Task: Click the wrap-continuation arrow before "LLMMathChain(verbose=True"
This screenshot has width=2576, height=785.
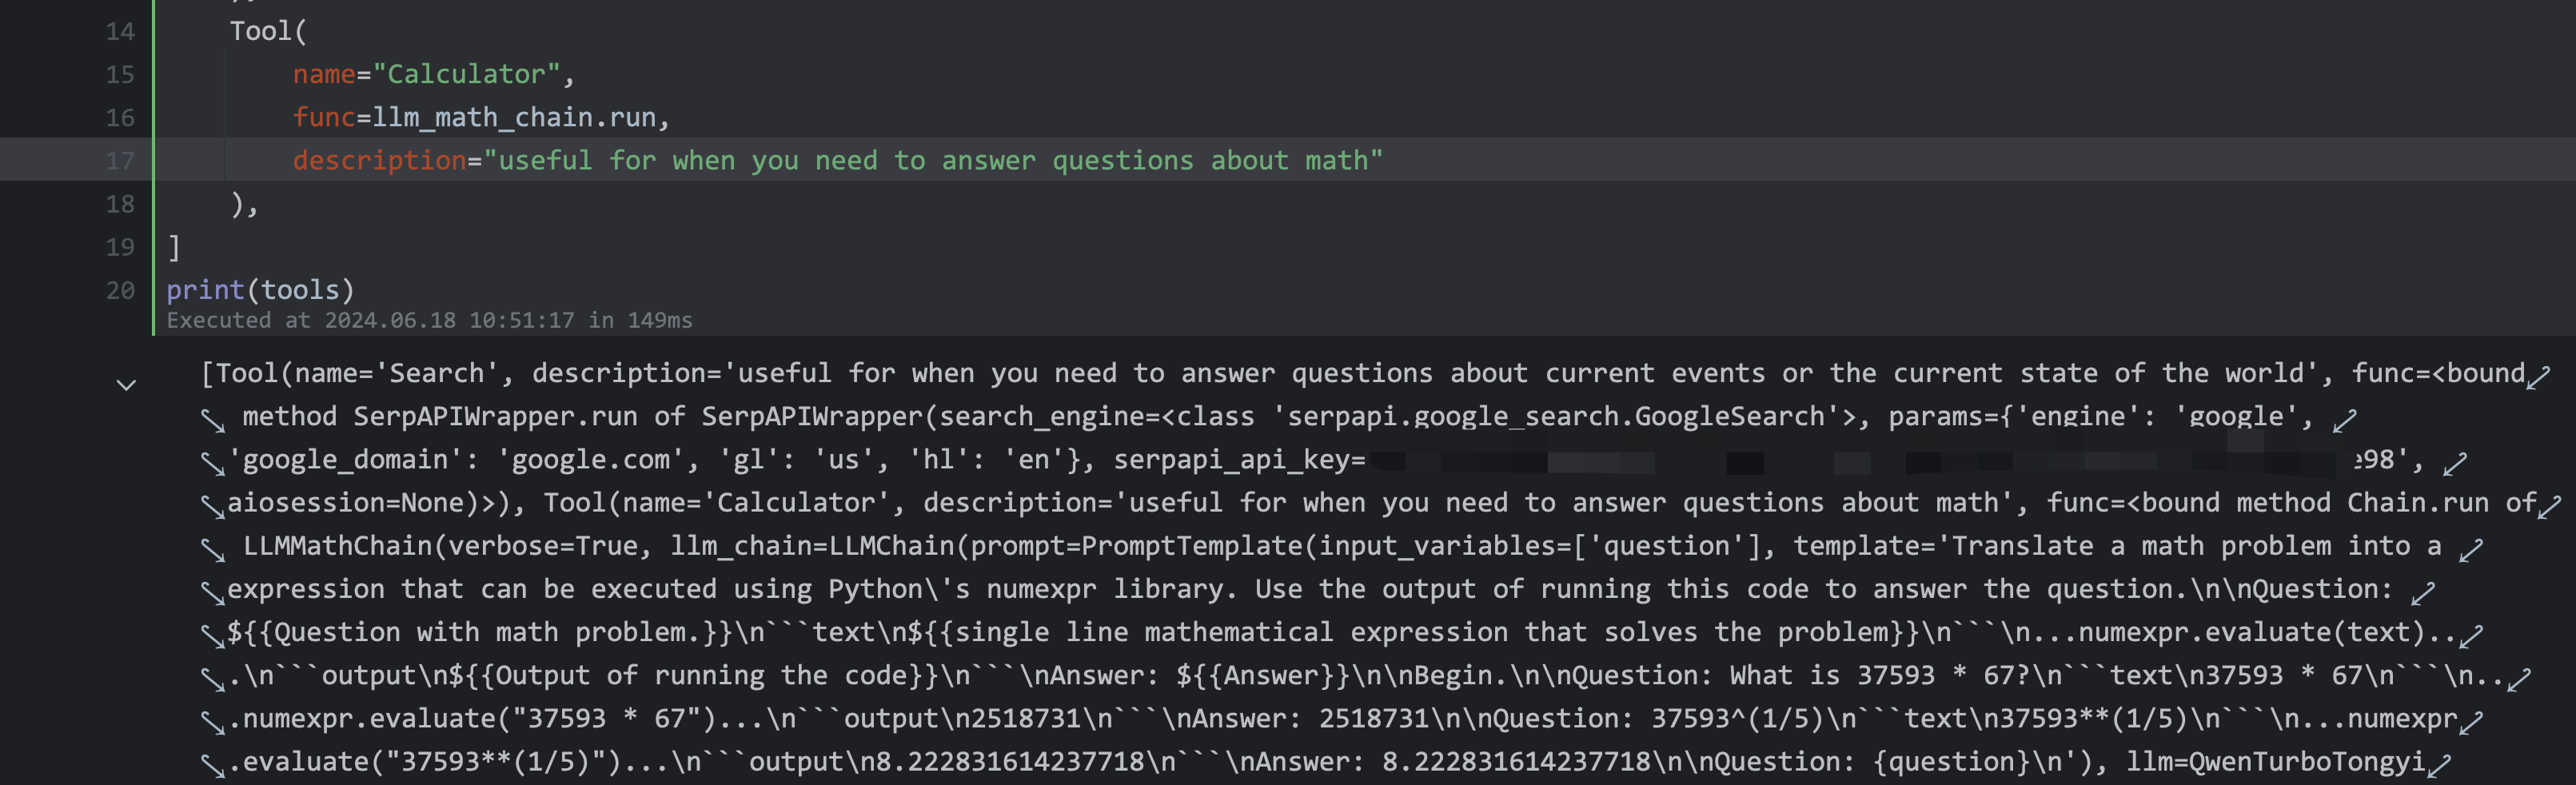Action: [213, 549]
